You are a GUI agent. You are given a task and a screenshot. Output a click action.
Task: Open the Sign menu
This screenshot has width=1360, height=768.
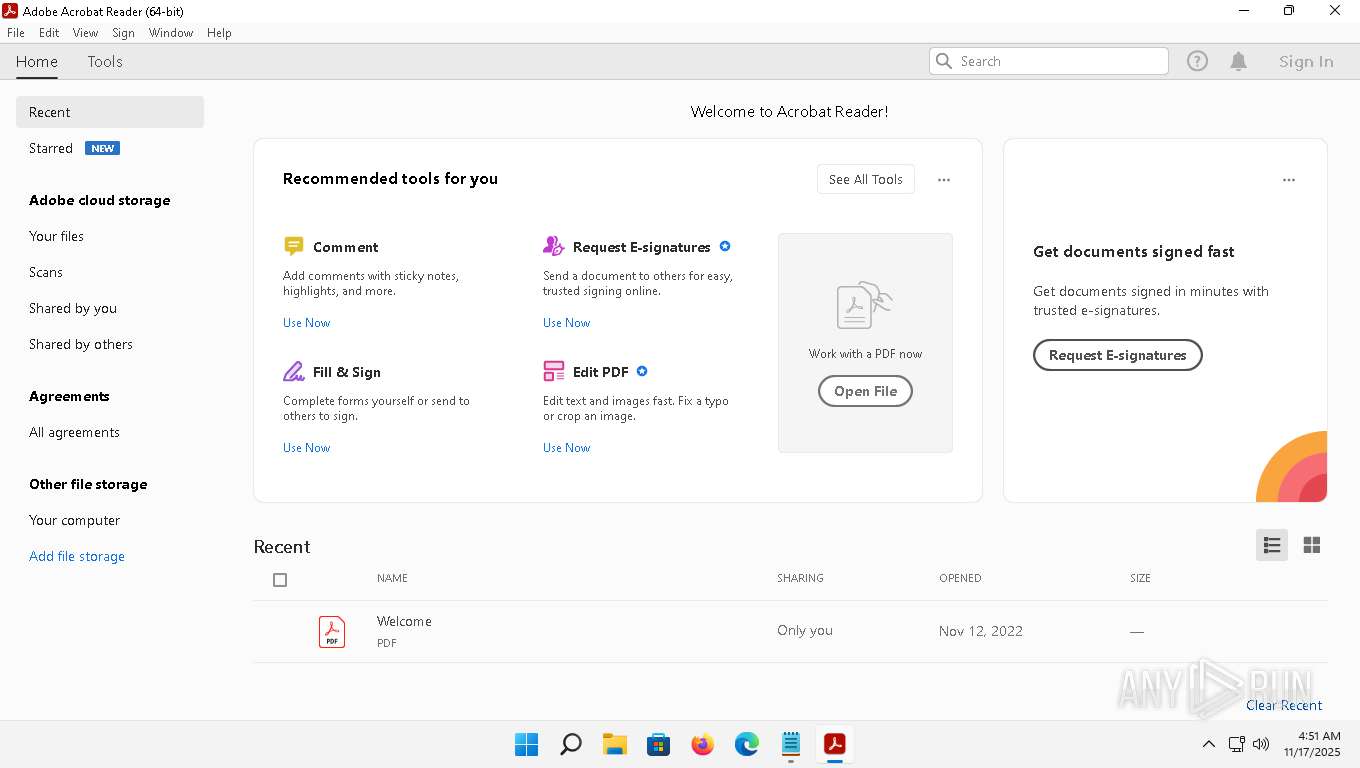(x=123, y=33)
